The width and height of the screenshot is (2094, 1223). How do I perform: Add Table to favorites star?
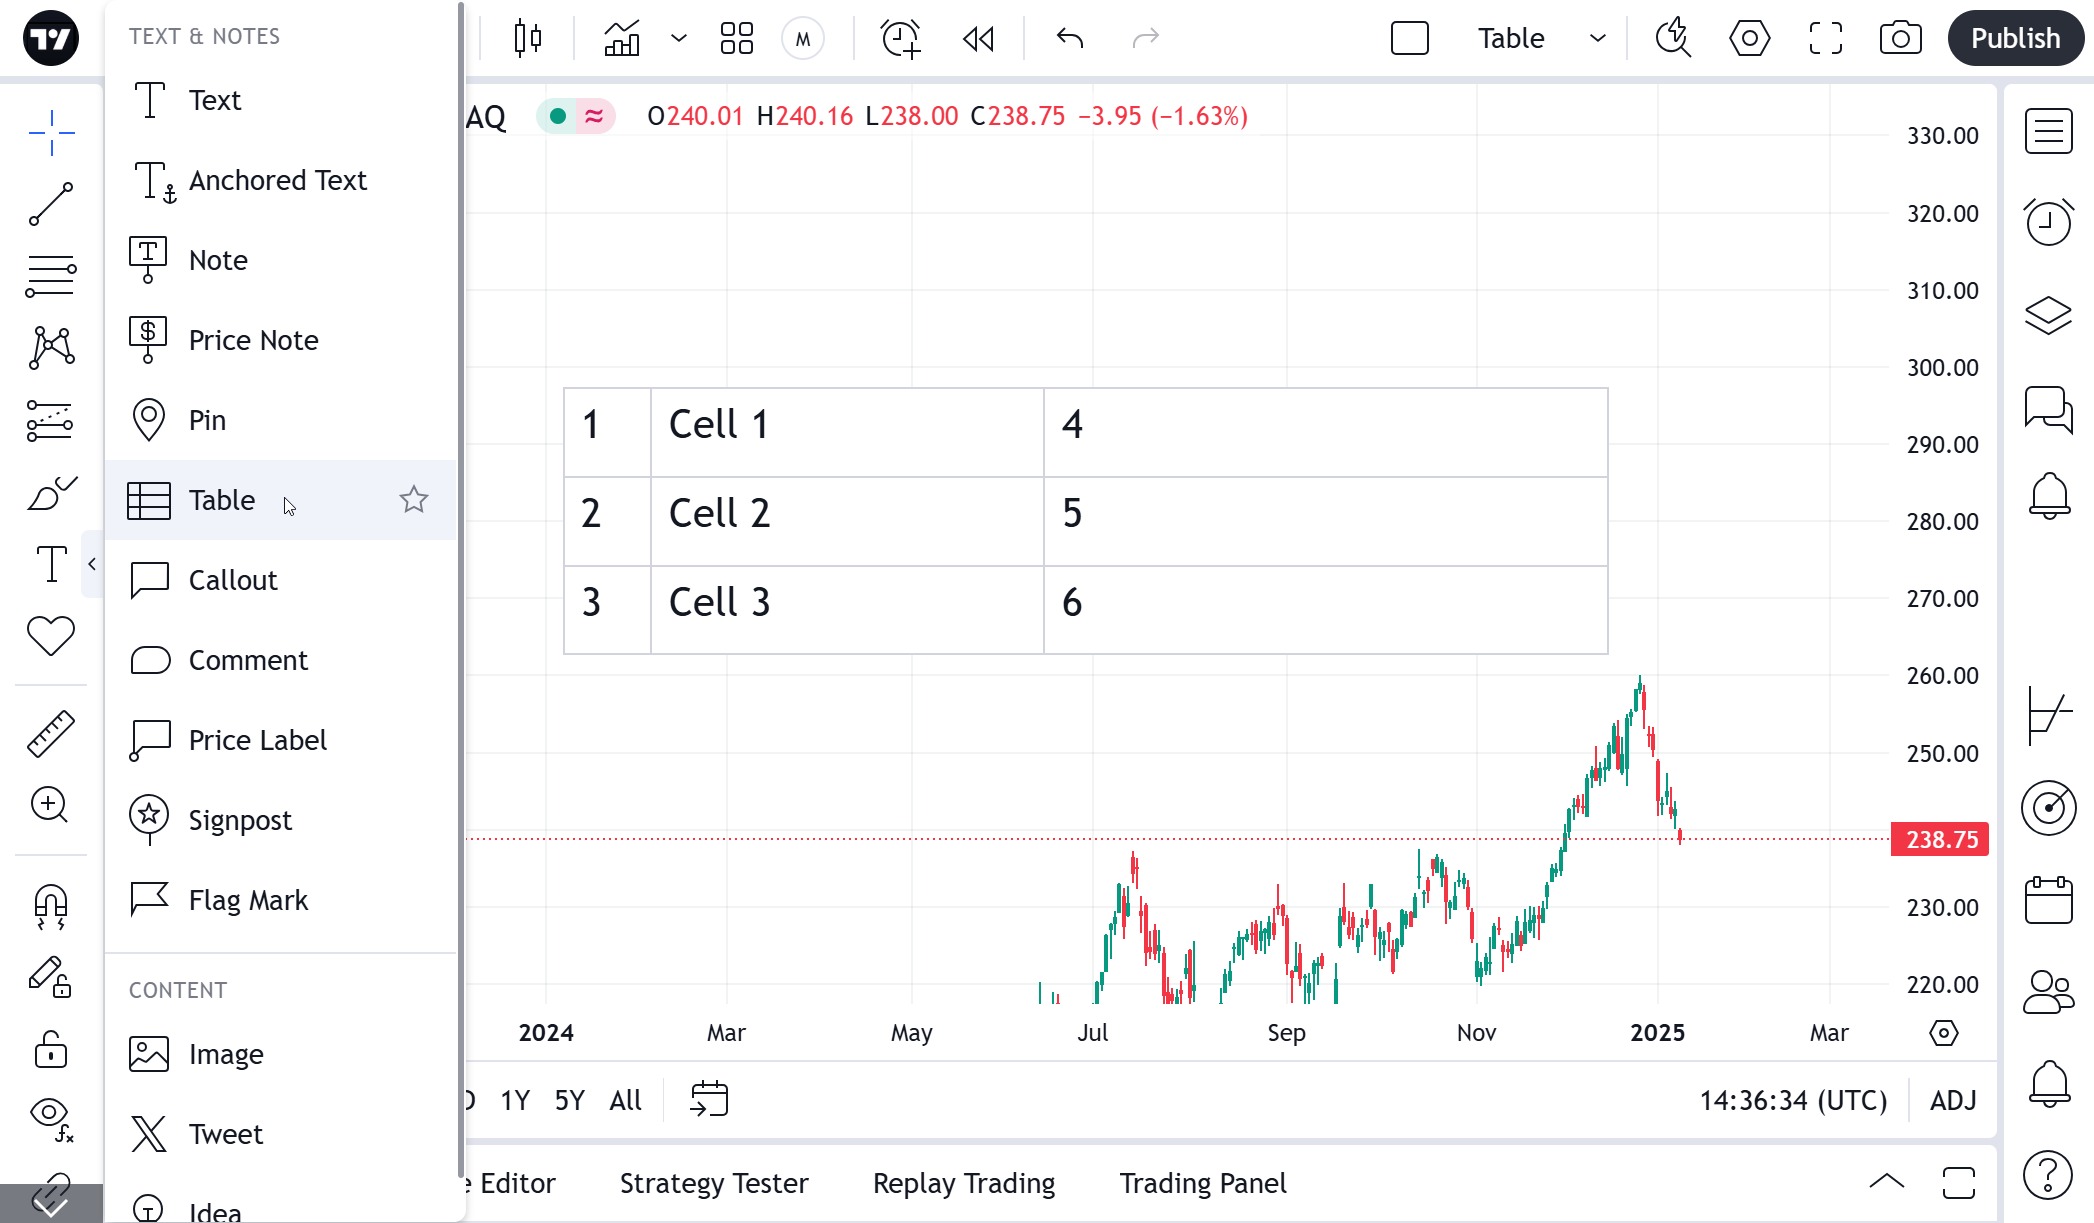[x=414, y=499]
